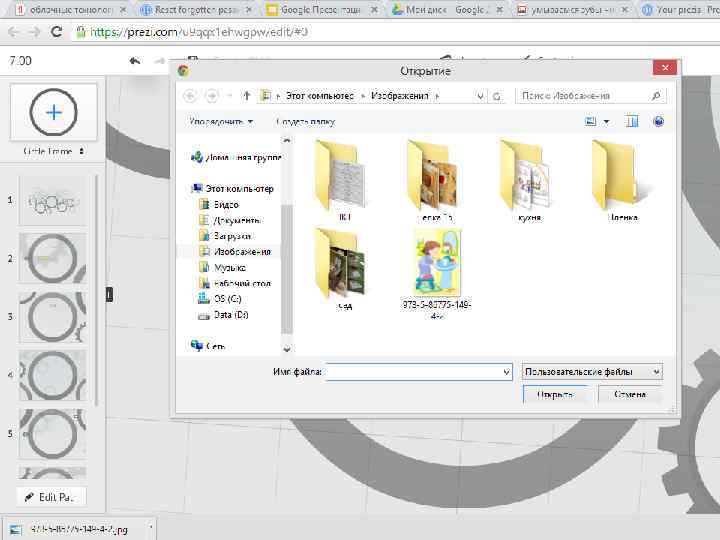Open dialog help icon
The width and height of the screenshot is (720, 540).
(x=658, y=121)
